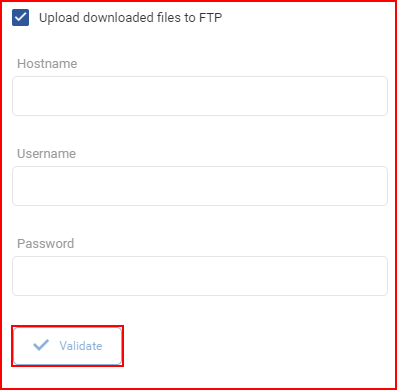Click the word Validate on the button

(81, 346)
